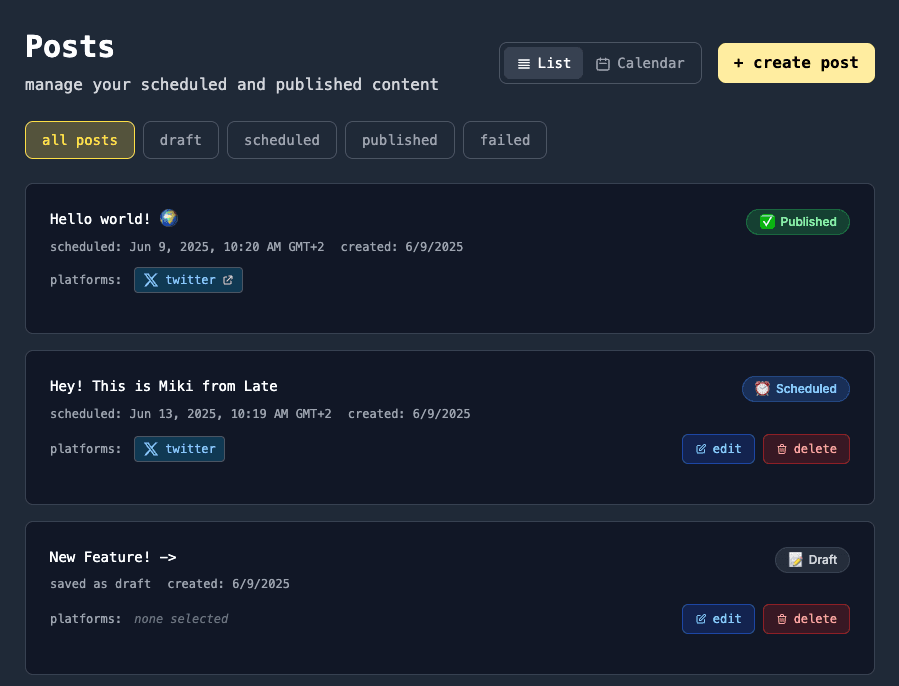Switch to the 'published' filter tab
This screenshot has height=686, width=899.
399,140
